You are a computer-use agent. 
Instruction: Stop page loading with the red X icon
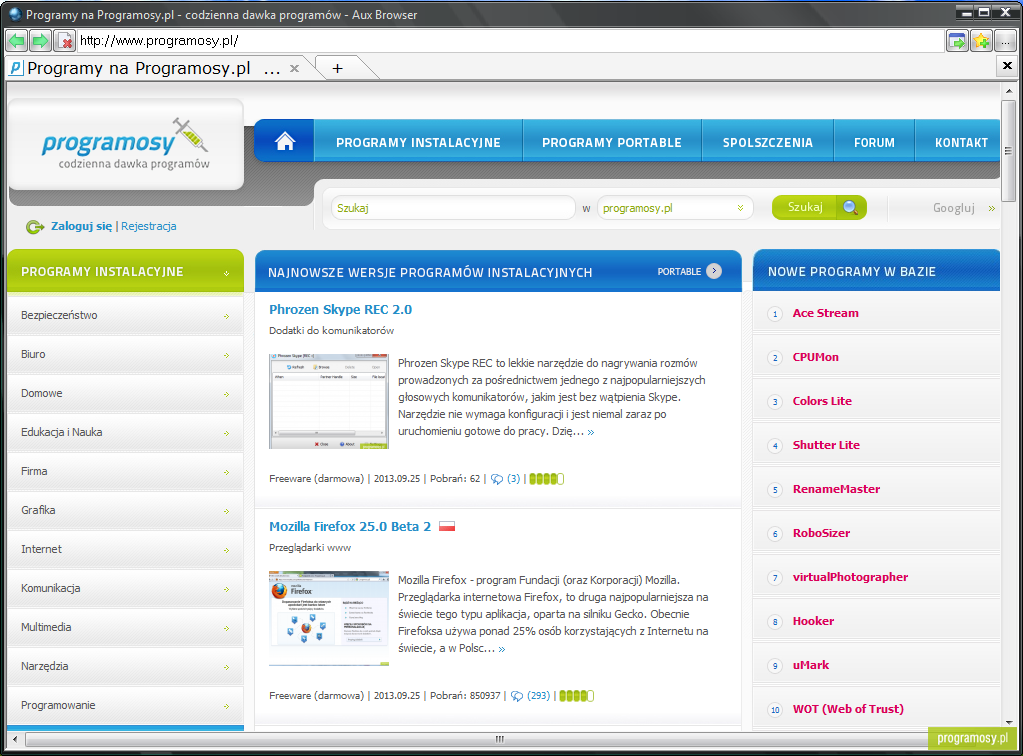pyautogui.click(x=65, y=41)
